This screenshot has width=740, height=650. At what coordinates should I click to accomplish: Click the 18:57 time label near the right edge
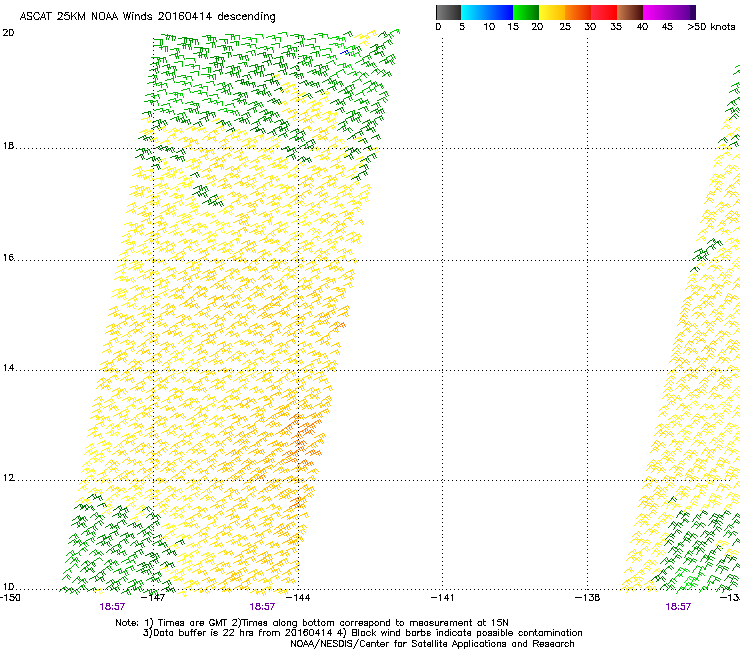(x=678, y=607)
